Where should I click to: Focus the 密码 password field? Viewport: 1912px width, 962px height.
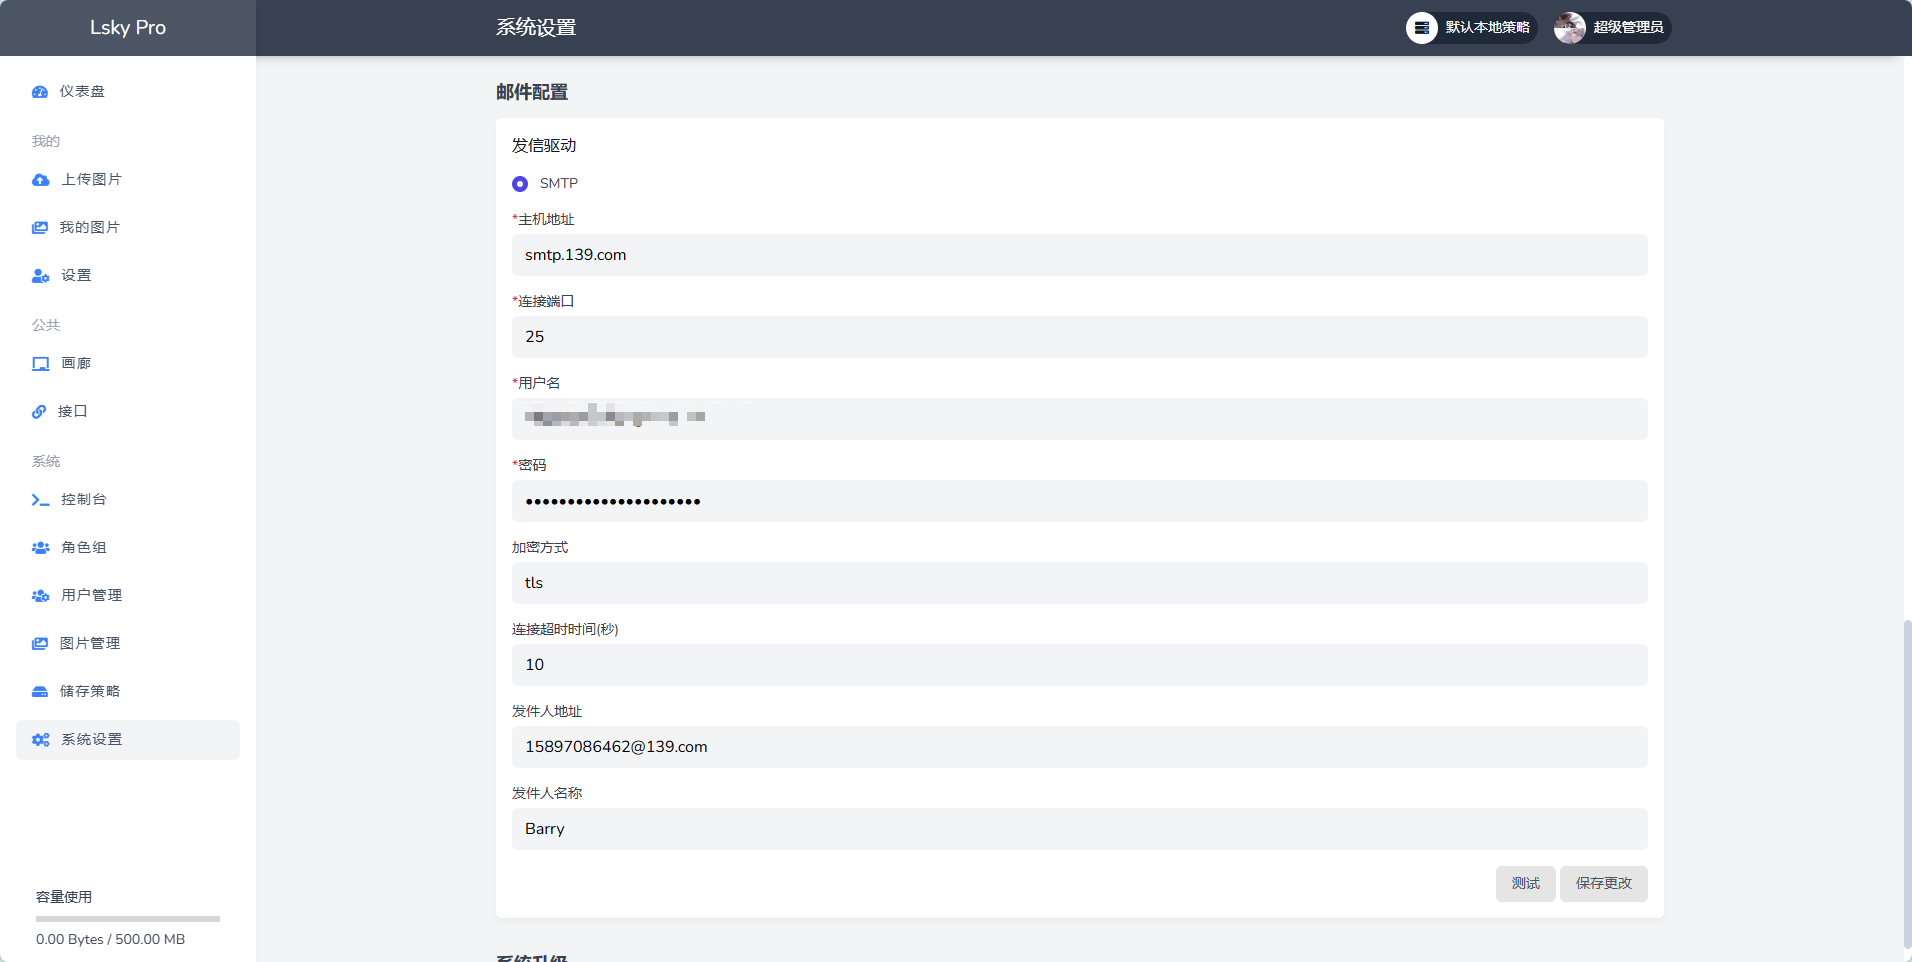pos(1080,501)
